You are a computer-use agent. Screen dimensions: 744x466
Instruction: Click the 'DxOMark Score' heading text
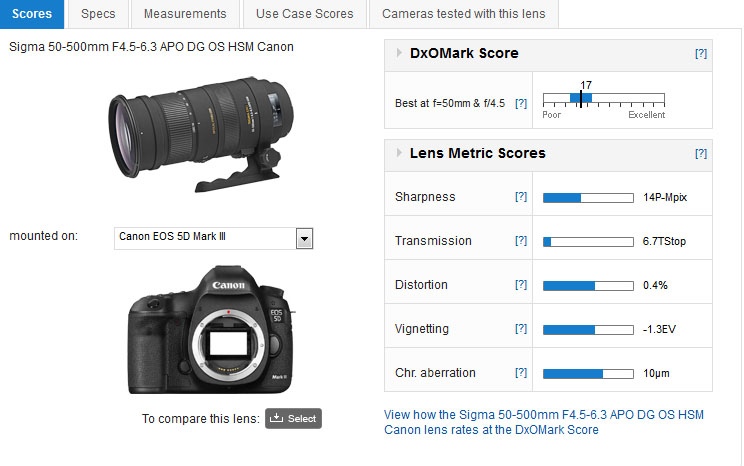point(464,53)
